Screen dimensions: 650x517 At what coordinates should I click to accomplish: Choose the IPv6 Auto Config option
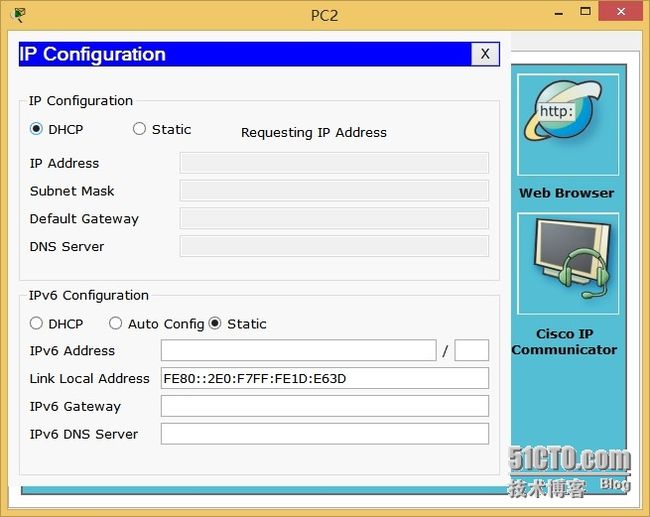click(x=115, y=323)
